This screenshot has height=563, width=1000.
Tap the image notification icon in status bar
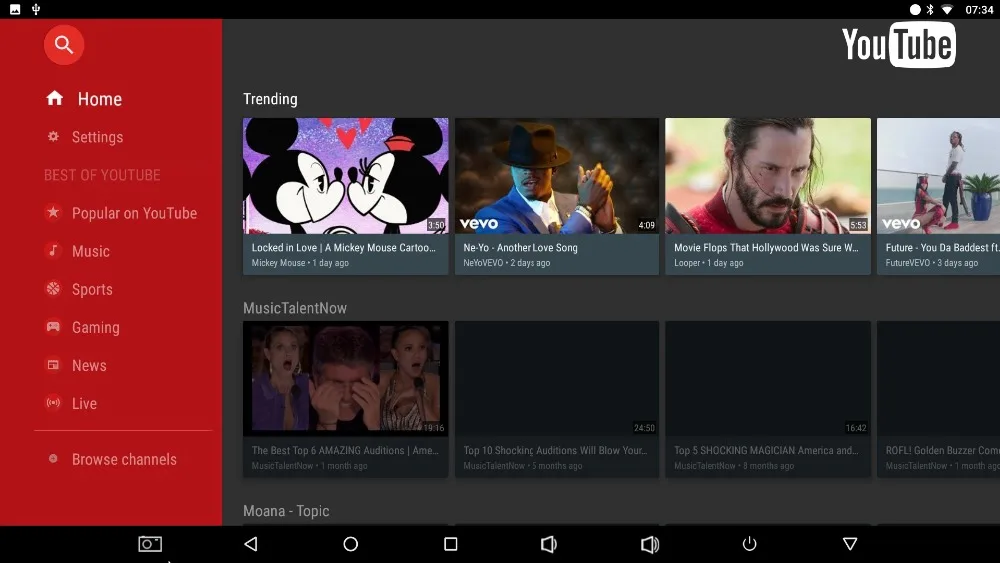[x=15, y=10]
